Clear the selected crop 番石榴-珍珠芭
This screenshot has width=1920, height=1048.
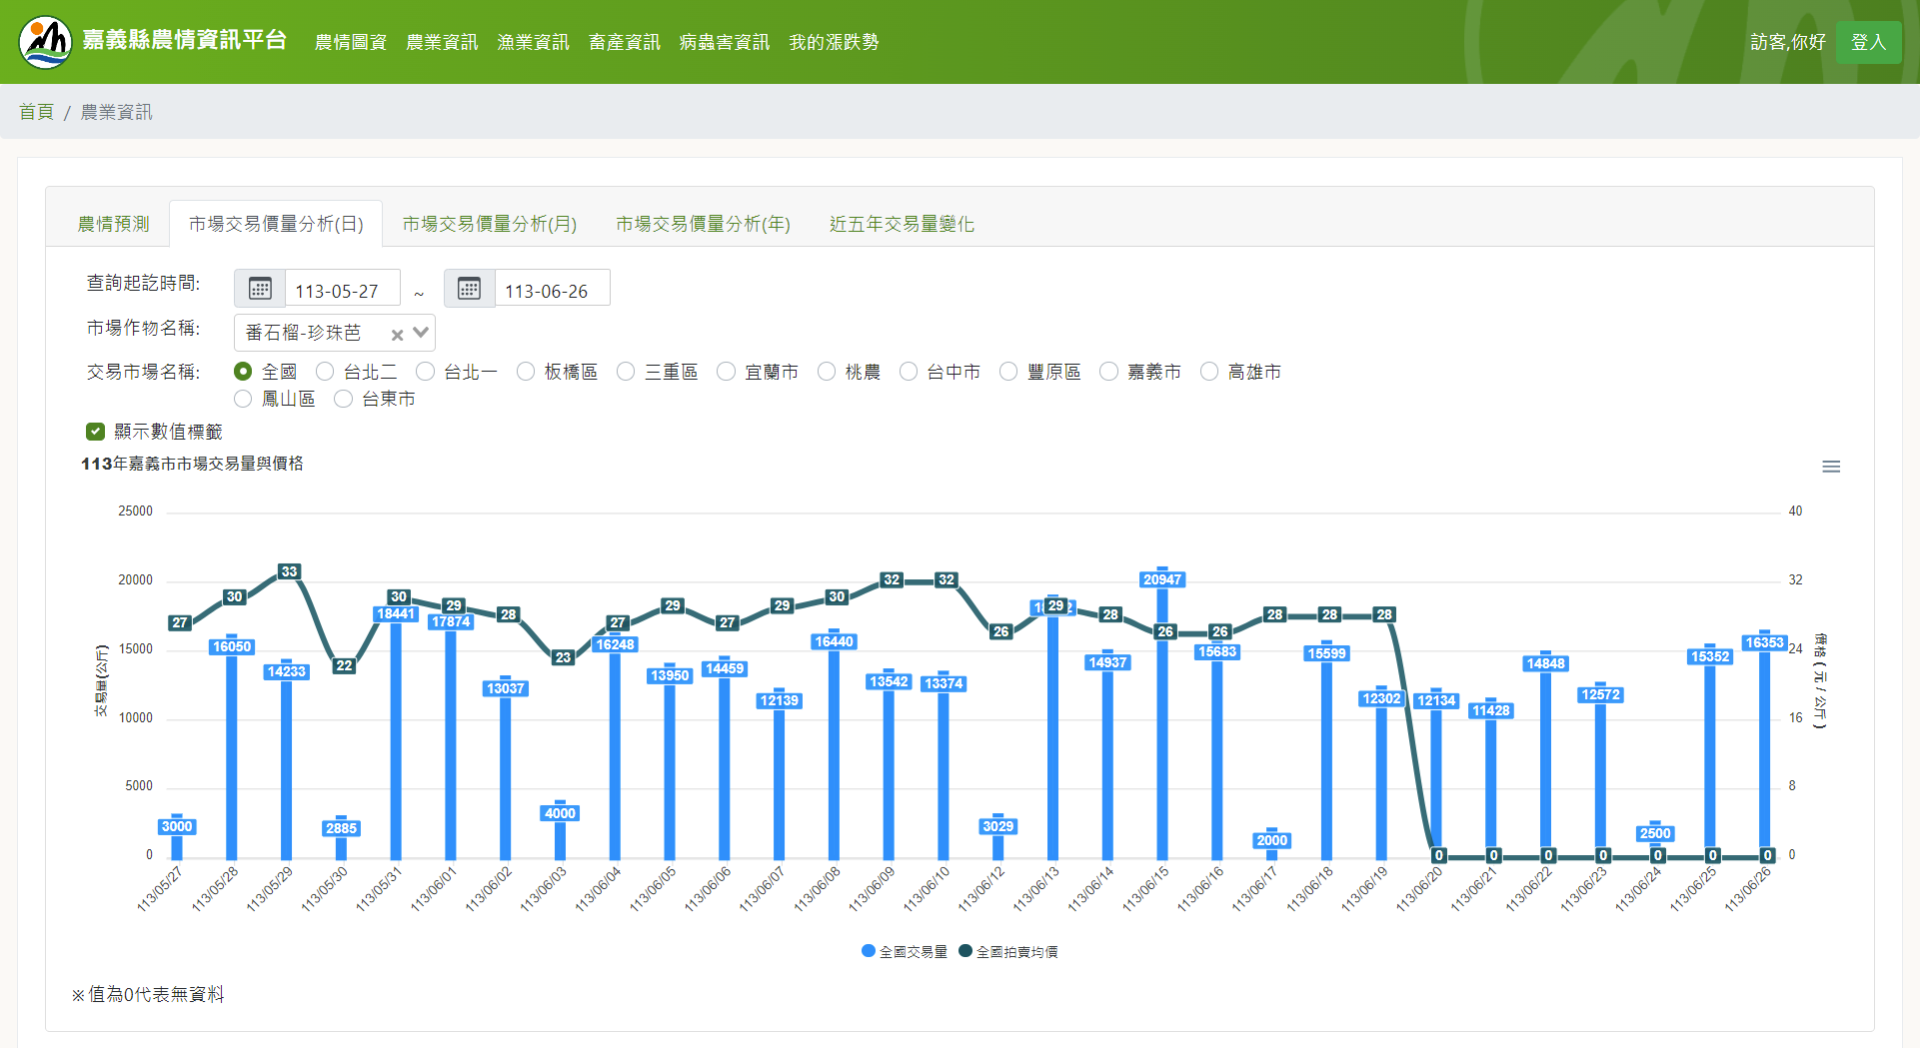[397, 335]
